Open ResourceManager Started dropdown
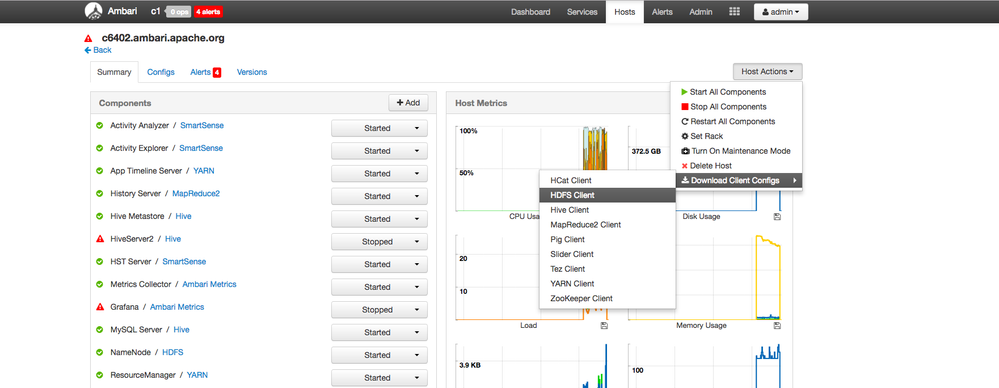This screenshot has height=388, width=999. 379,377
